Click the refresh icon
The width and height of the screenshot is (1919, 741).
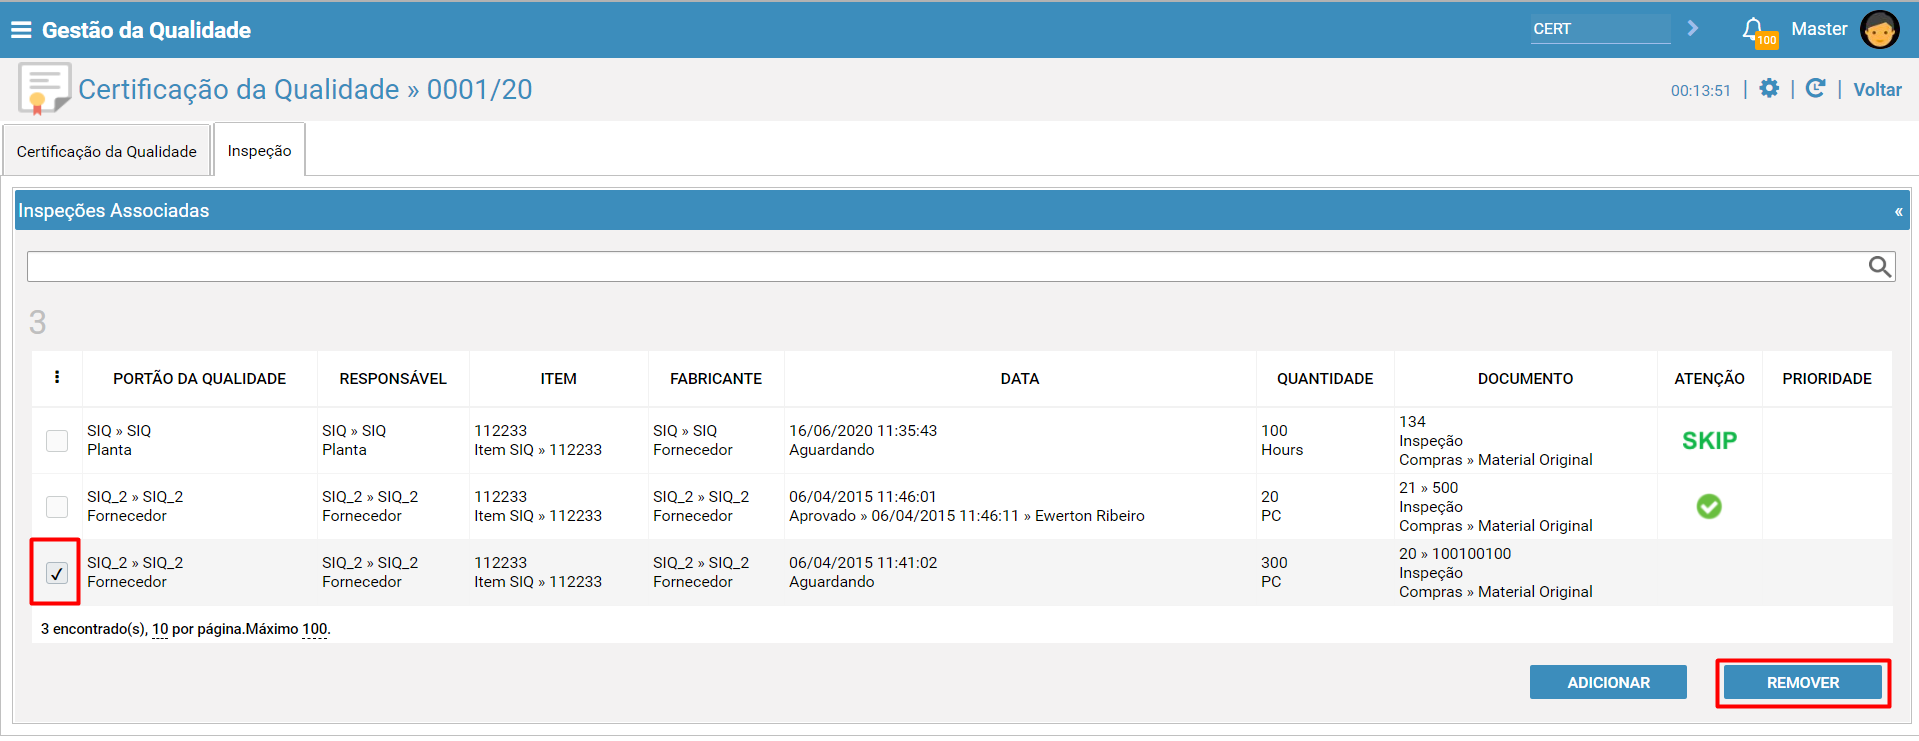[1815, 88]
